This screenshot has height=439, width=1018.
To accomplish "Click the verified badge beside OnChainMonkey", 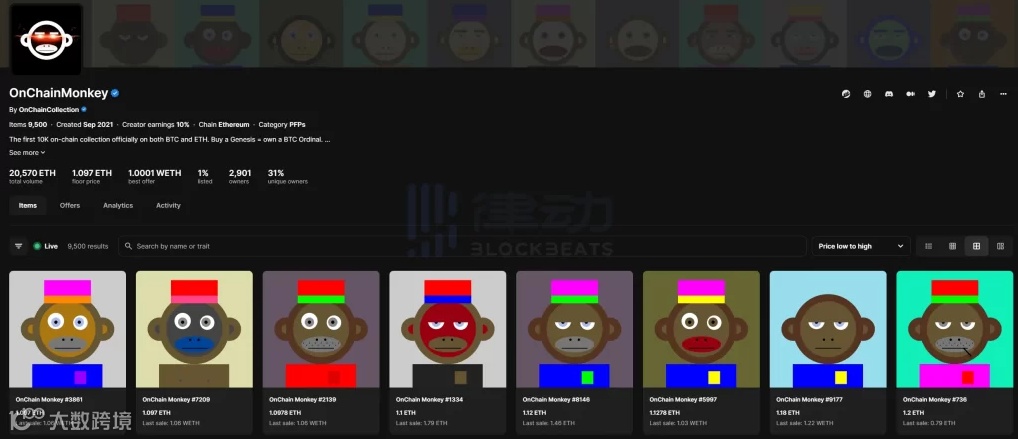I will (x=115, y=93).
